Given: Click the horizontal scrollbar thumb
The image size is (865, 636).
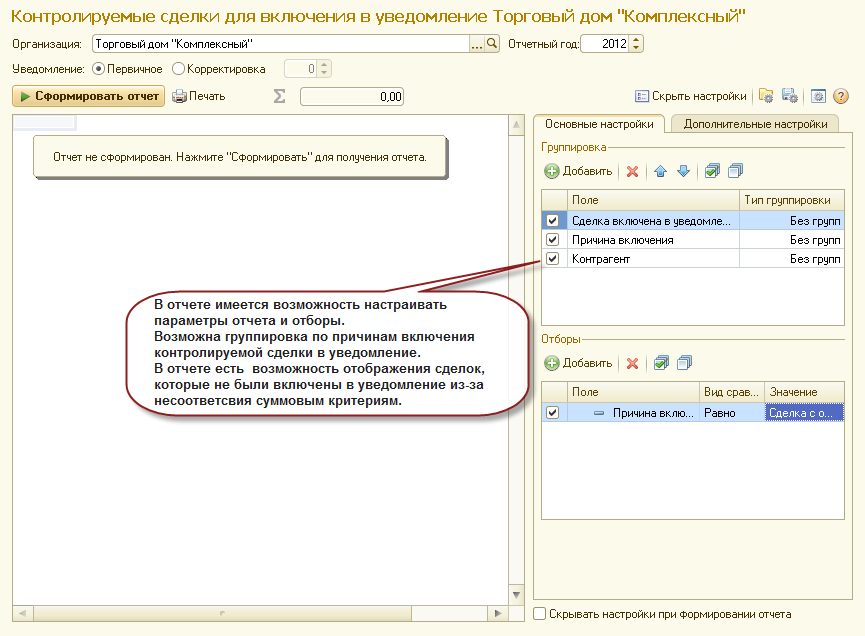Looking at the screenshot, I should (222, 613).
